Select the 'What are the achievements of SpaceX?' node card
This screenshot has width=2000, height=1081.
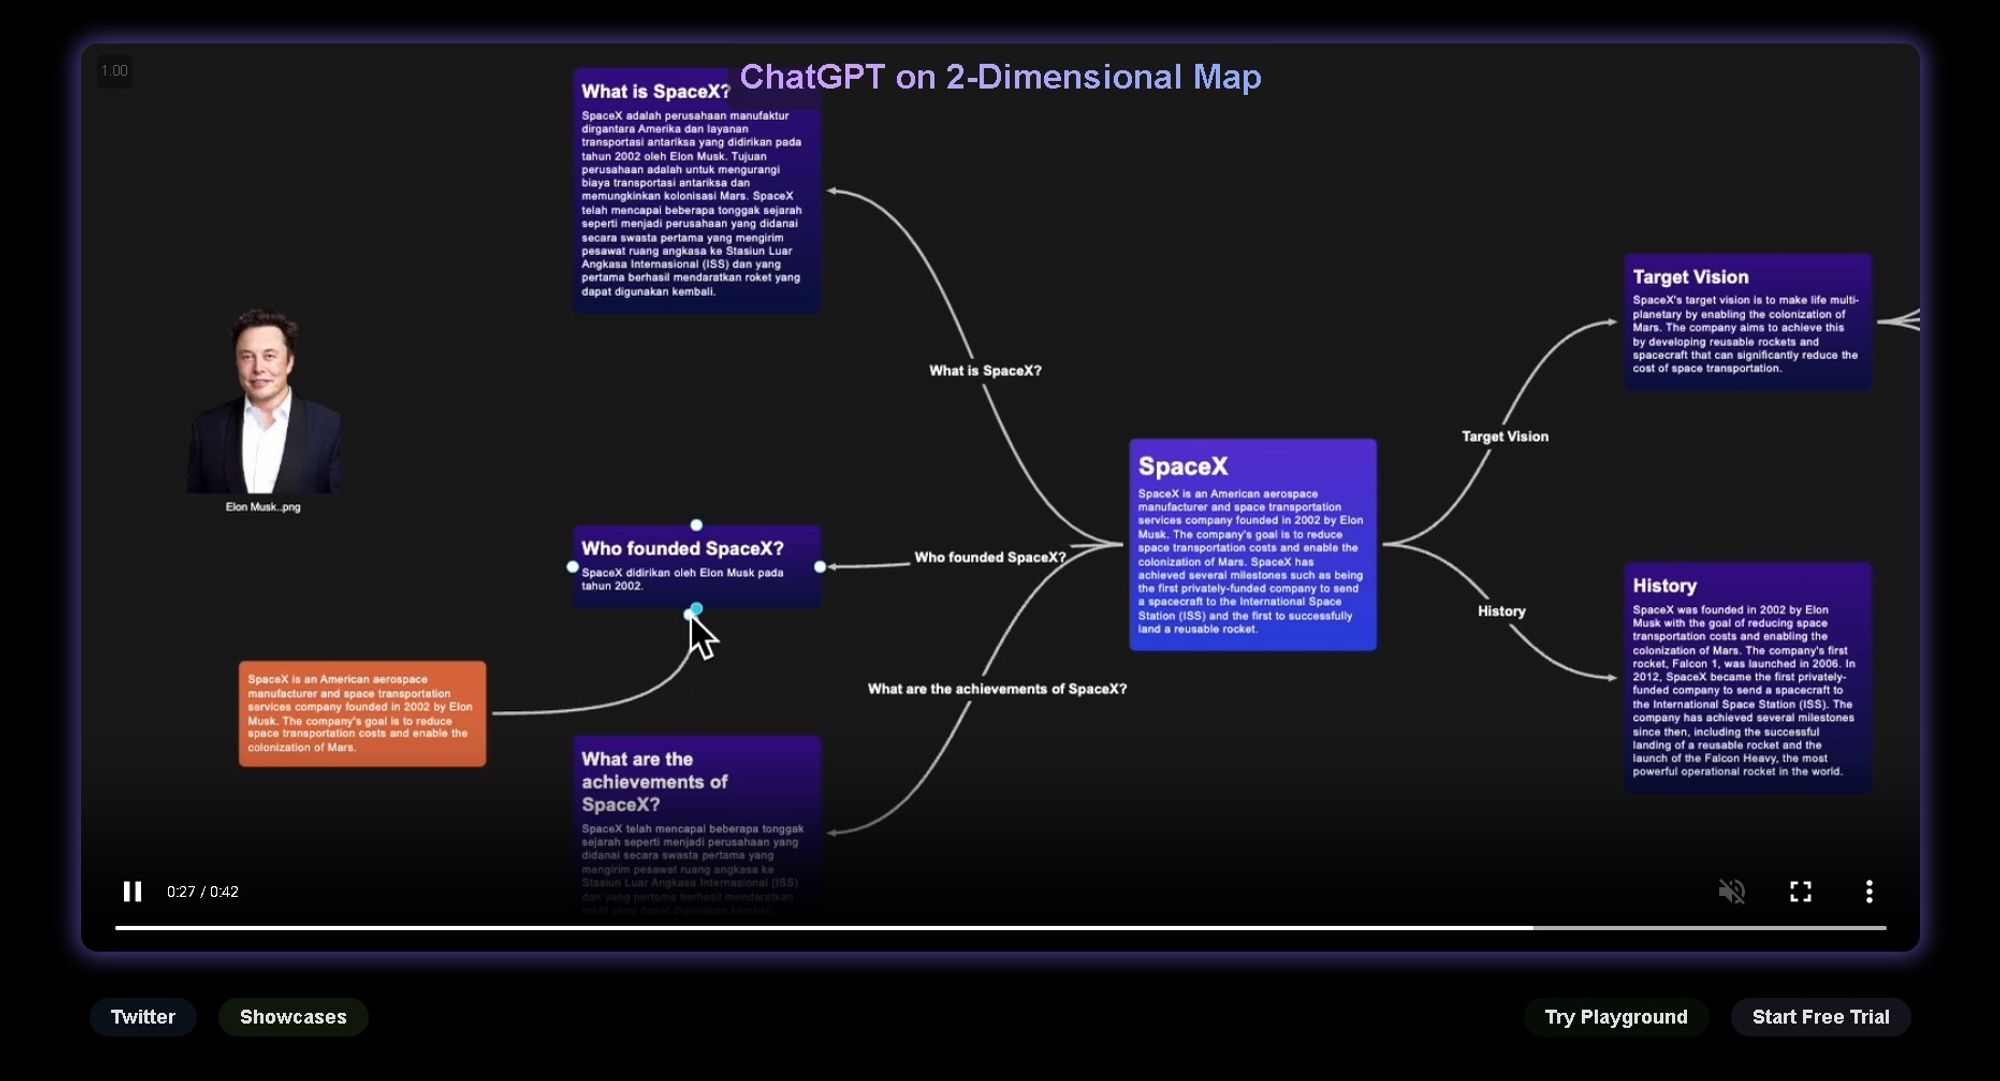pyautogui.click(x=697, y=826)
